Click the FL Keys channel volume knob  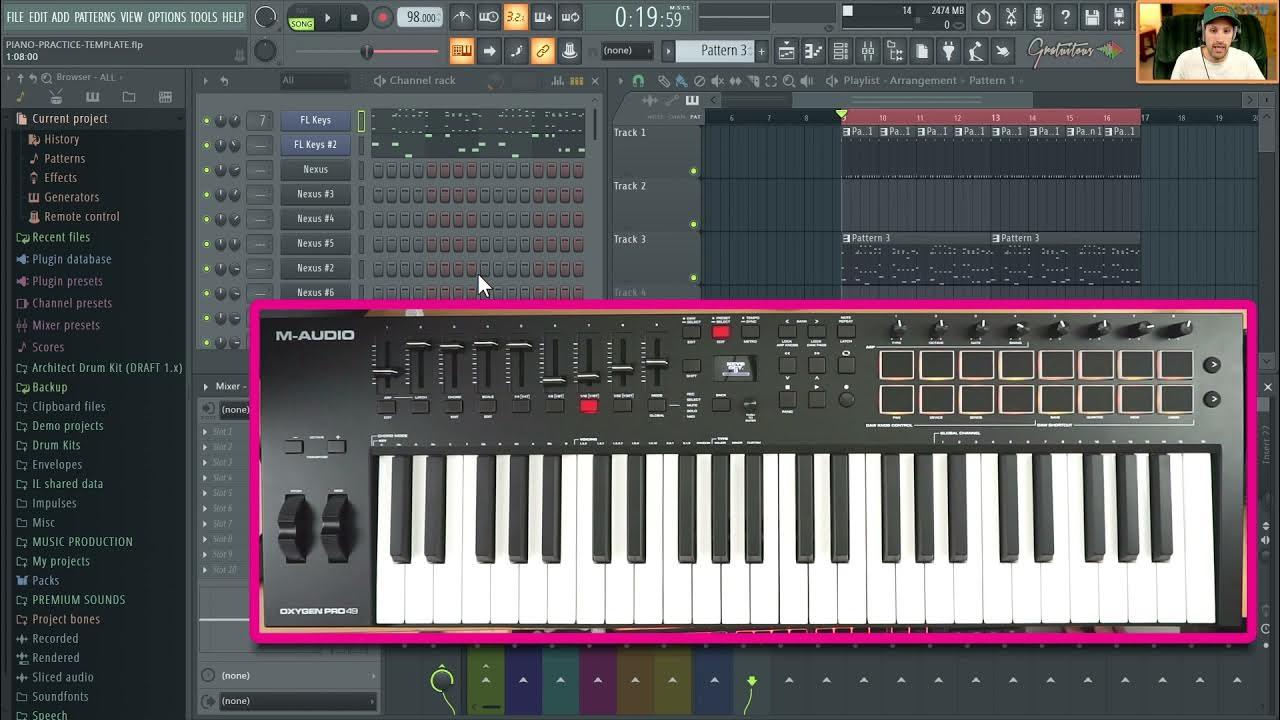point(234,120)
